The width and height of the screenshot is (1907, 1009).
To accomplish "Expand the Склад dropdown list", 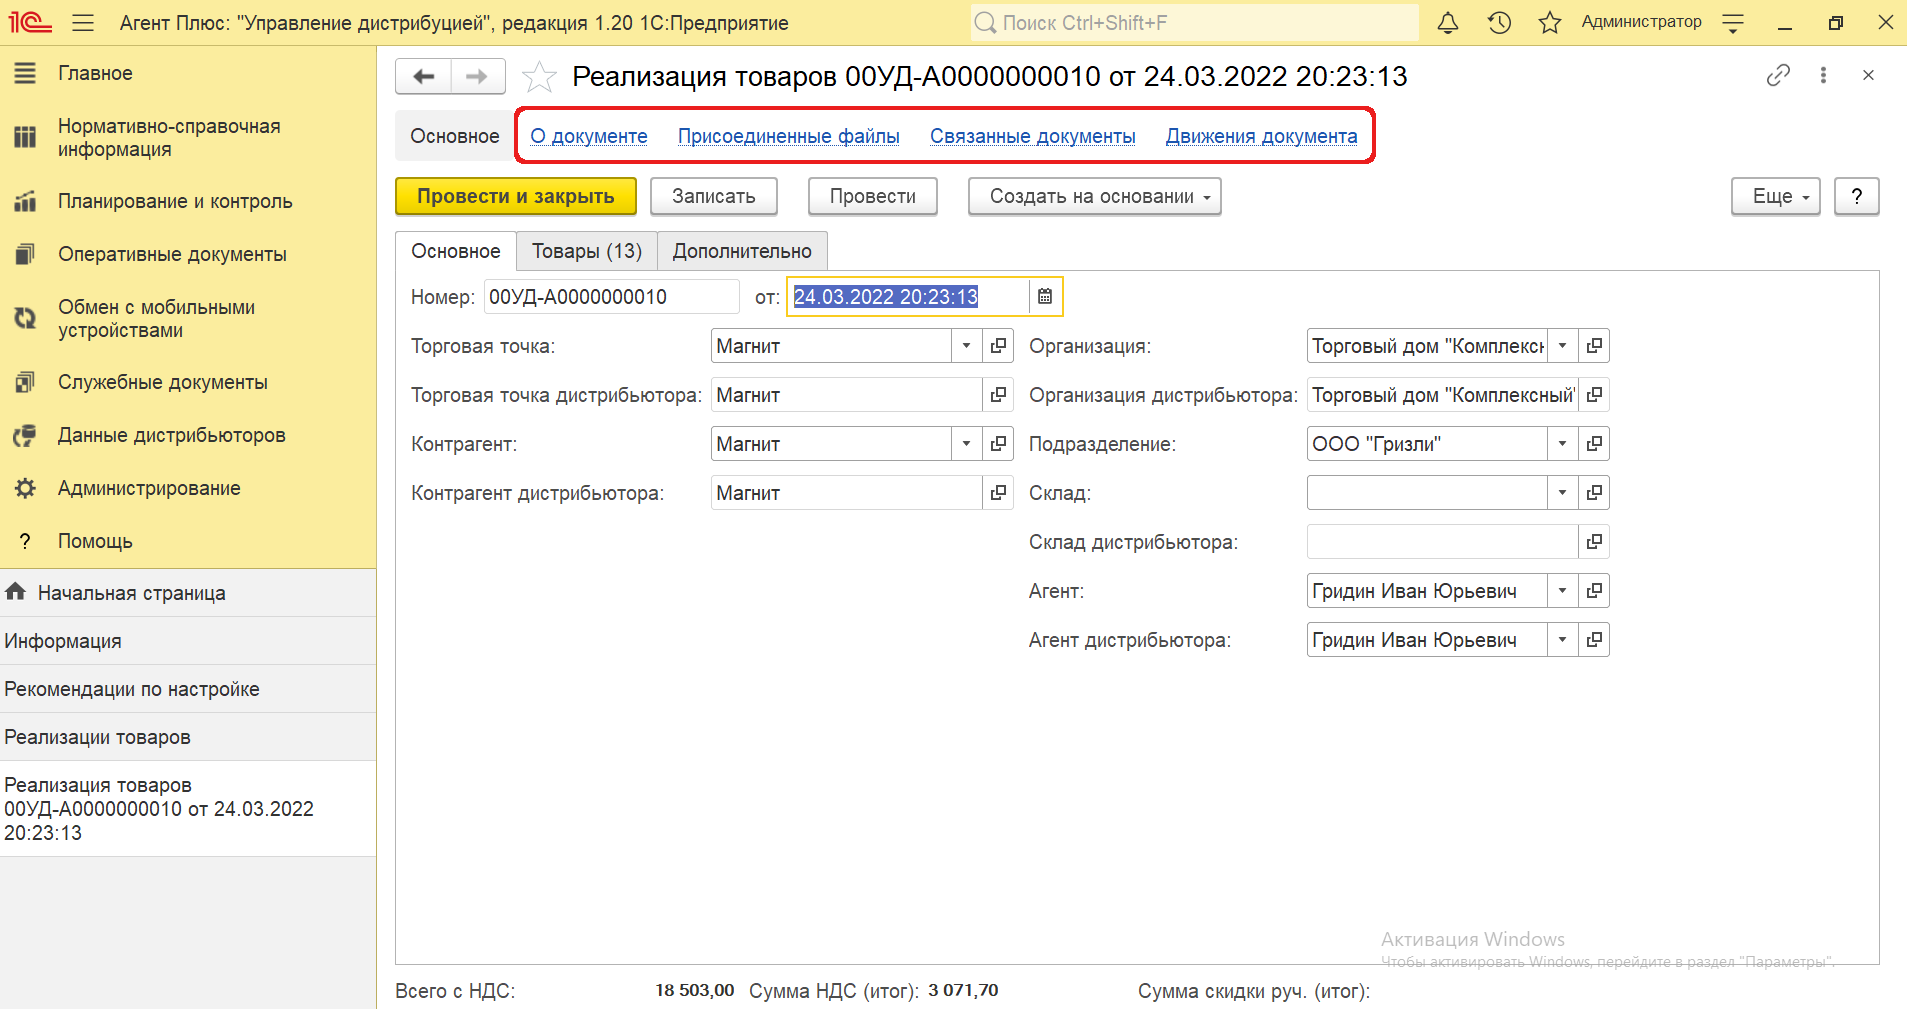I will pos(1562,493).
